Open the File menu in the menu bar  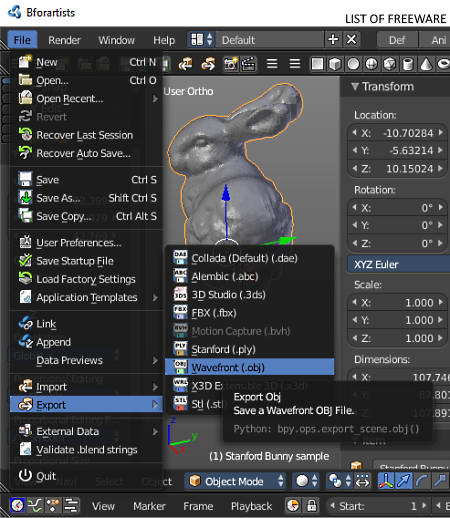pos(22,40)
